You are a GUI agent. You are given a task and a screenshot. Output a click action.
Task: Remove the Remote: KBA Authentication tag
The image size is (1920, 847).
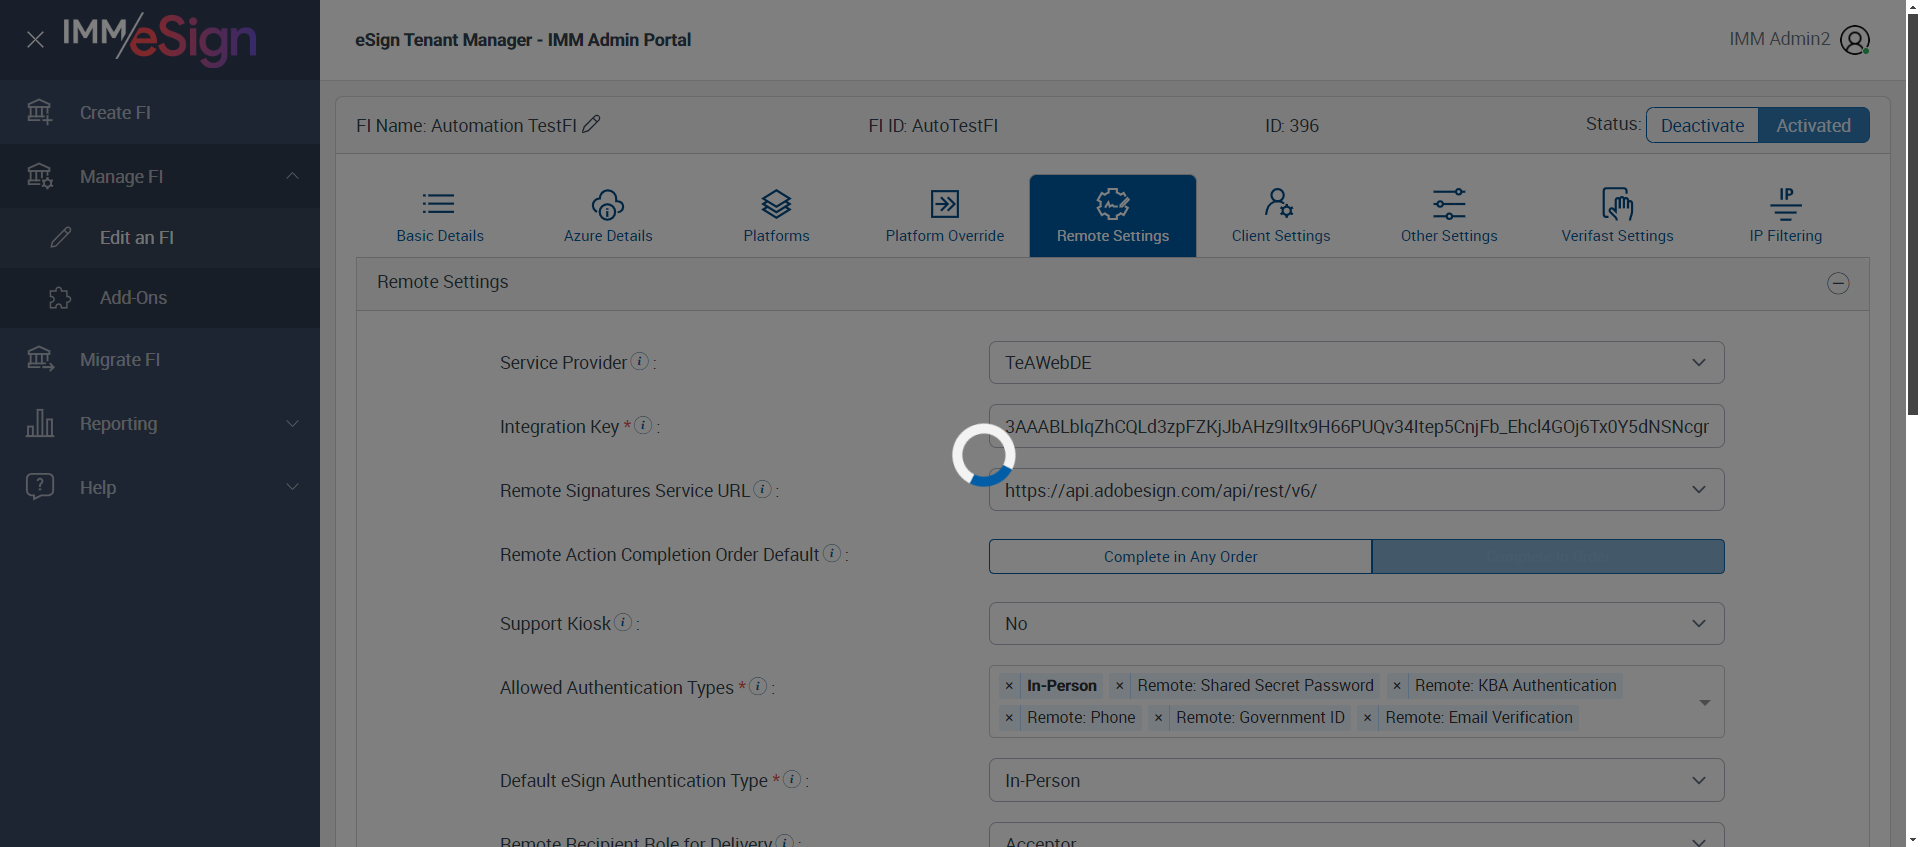pyautogui.click(x=1397, y=686)
